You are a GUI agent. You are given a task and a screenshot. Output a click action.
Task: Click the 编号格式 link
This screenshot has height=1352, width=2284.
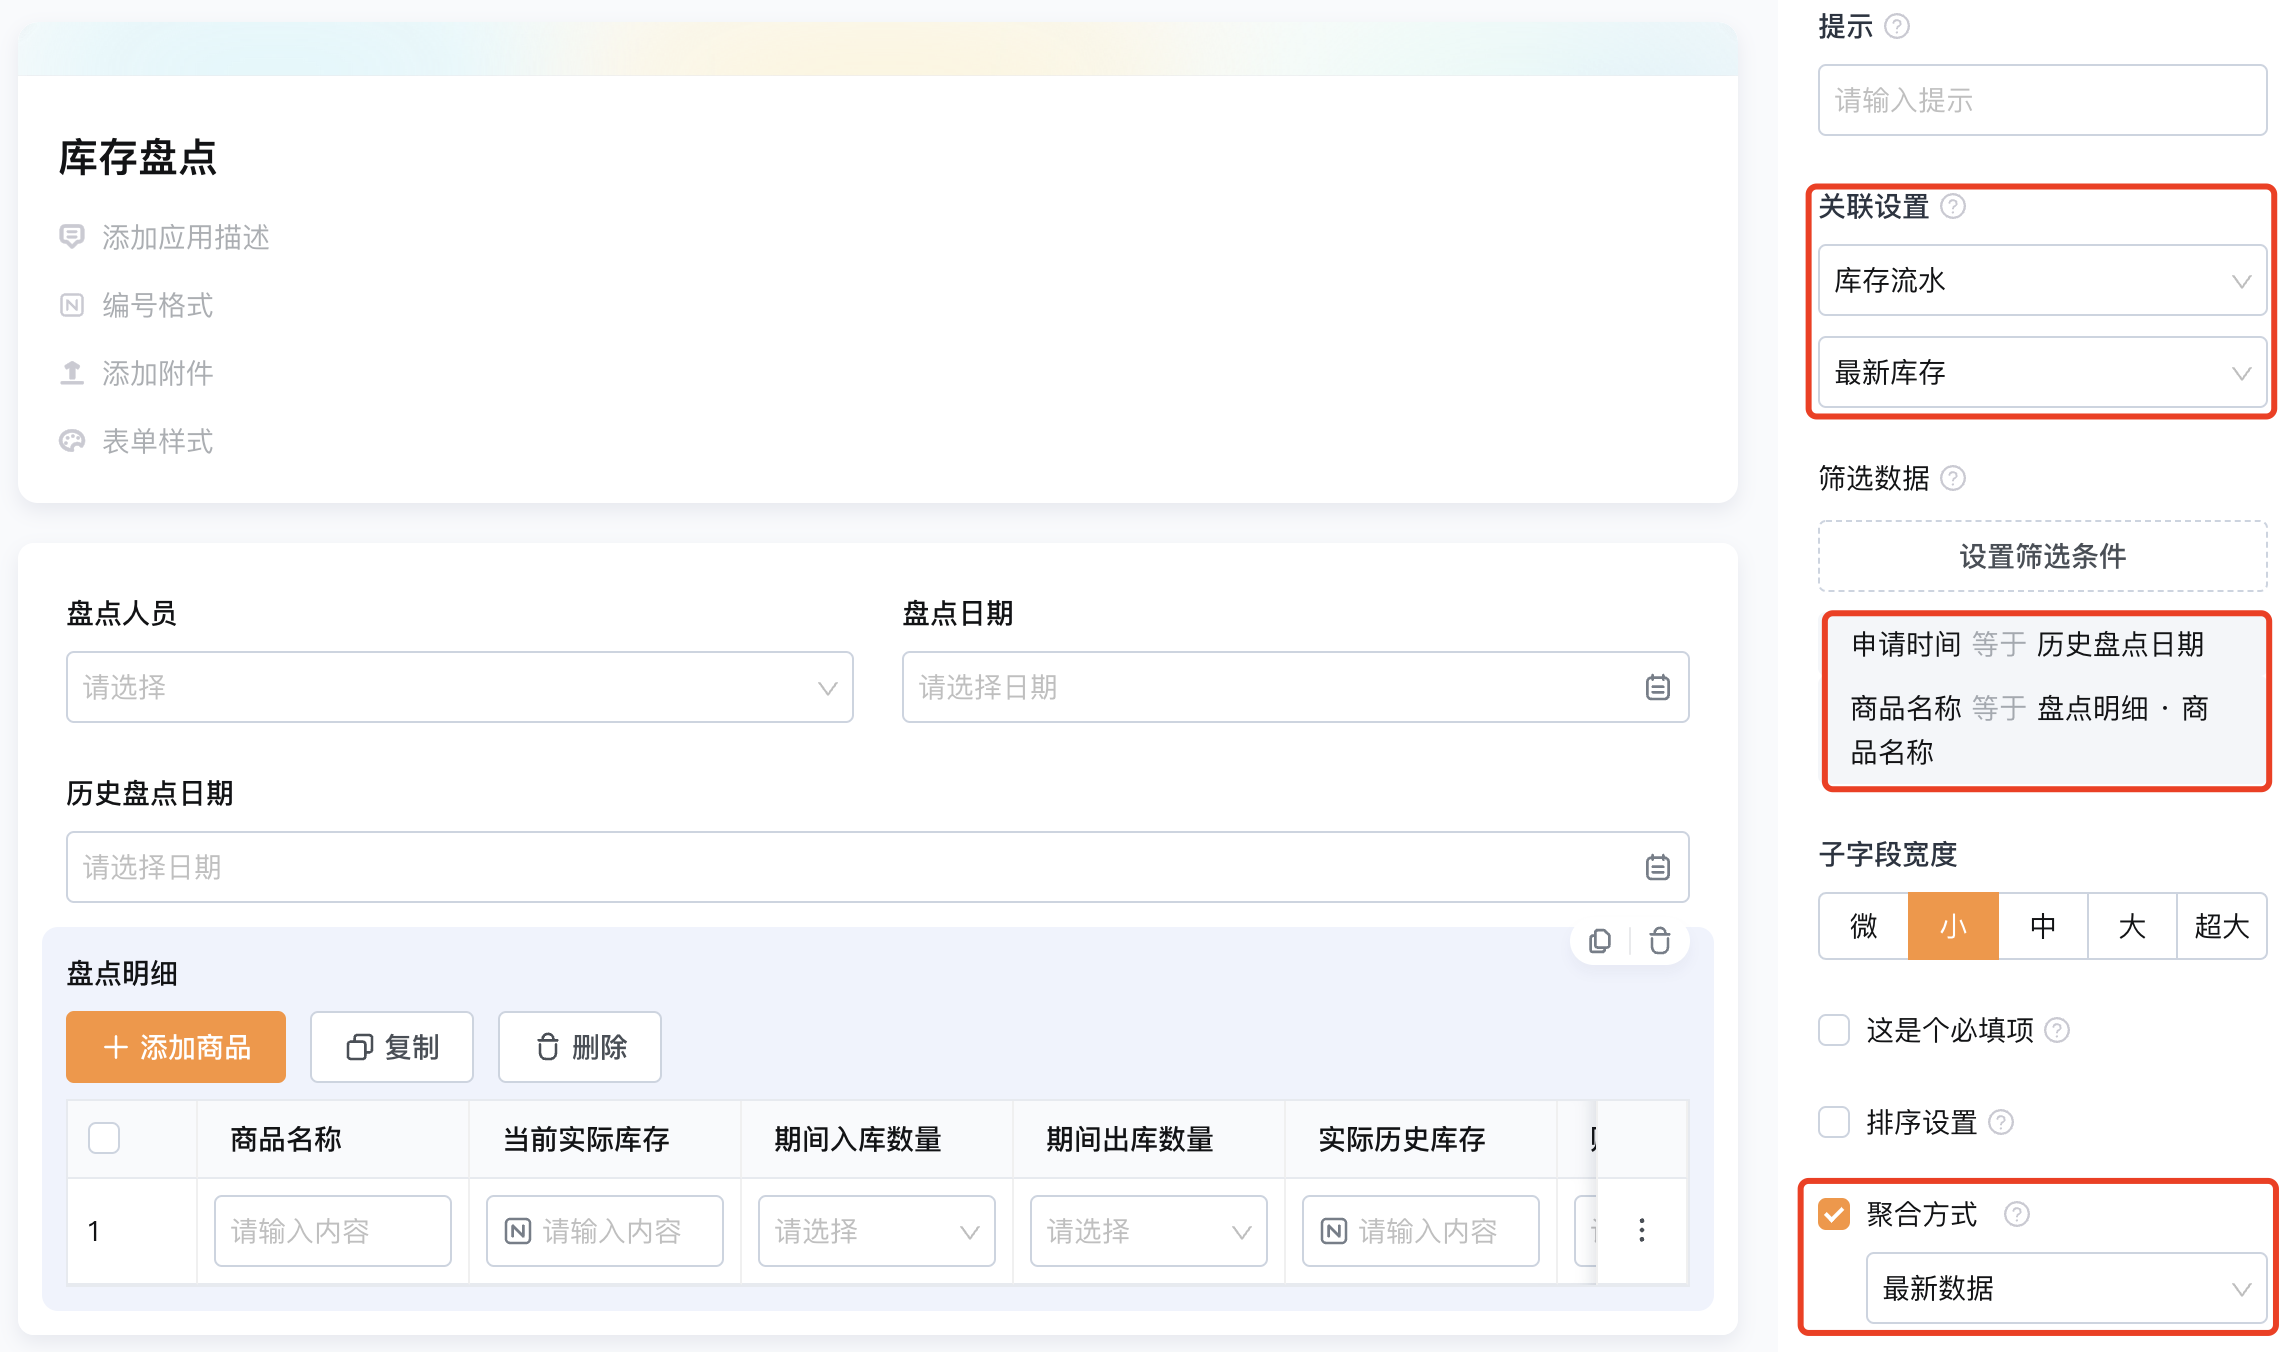tap(158, 305)
